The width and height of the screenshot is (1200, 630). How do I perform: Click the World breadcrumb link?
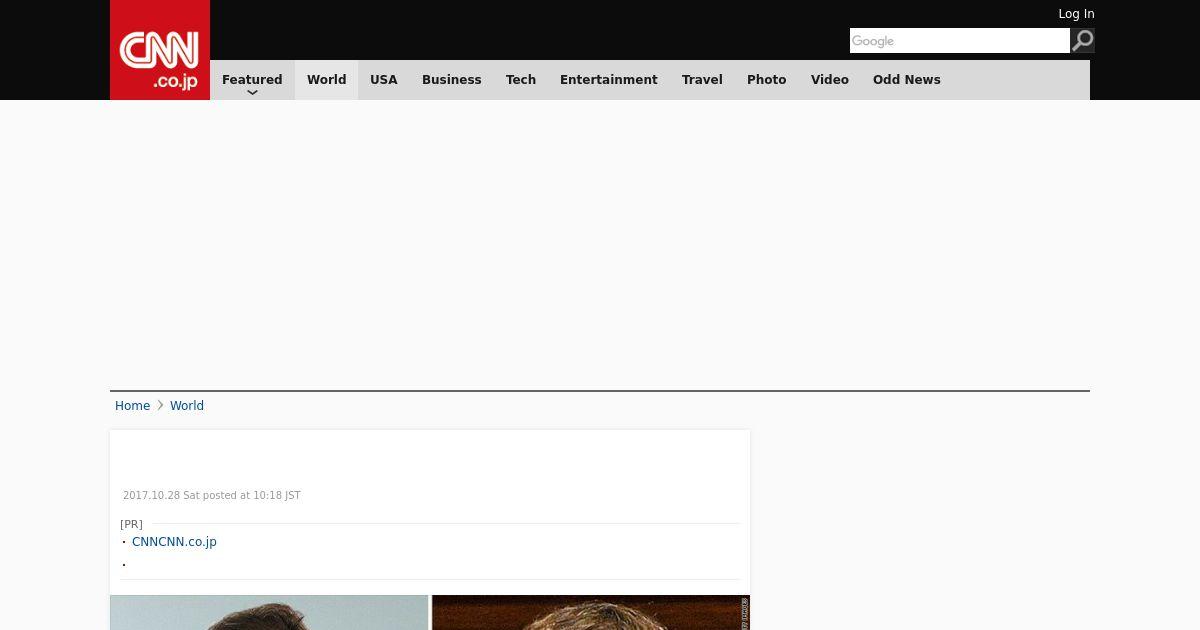pos(187,406)
